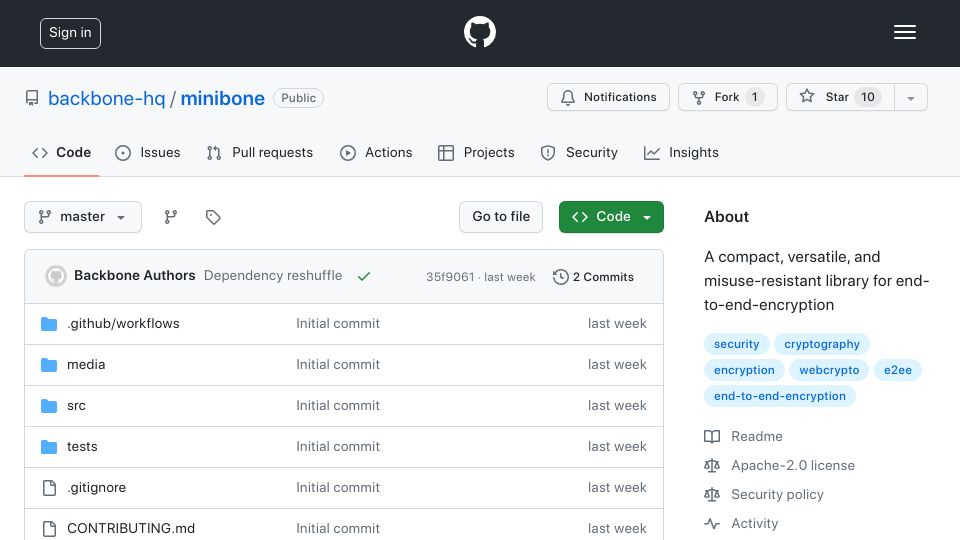Screen dimensions: 960x540
Task: Open the Backbone Authors commit author link
Action: [x=135, y=276]
